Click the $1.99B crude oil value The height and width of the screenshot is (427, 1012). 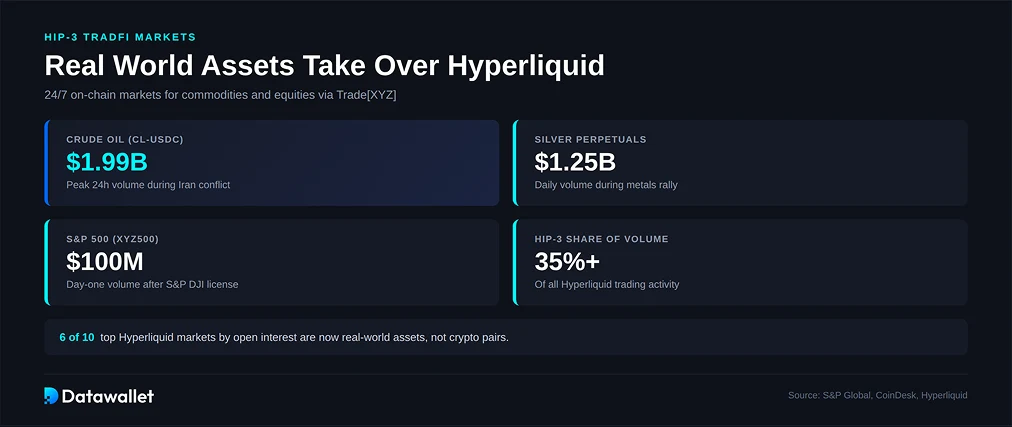pos(107,161)
